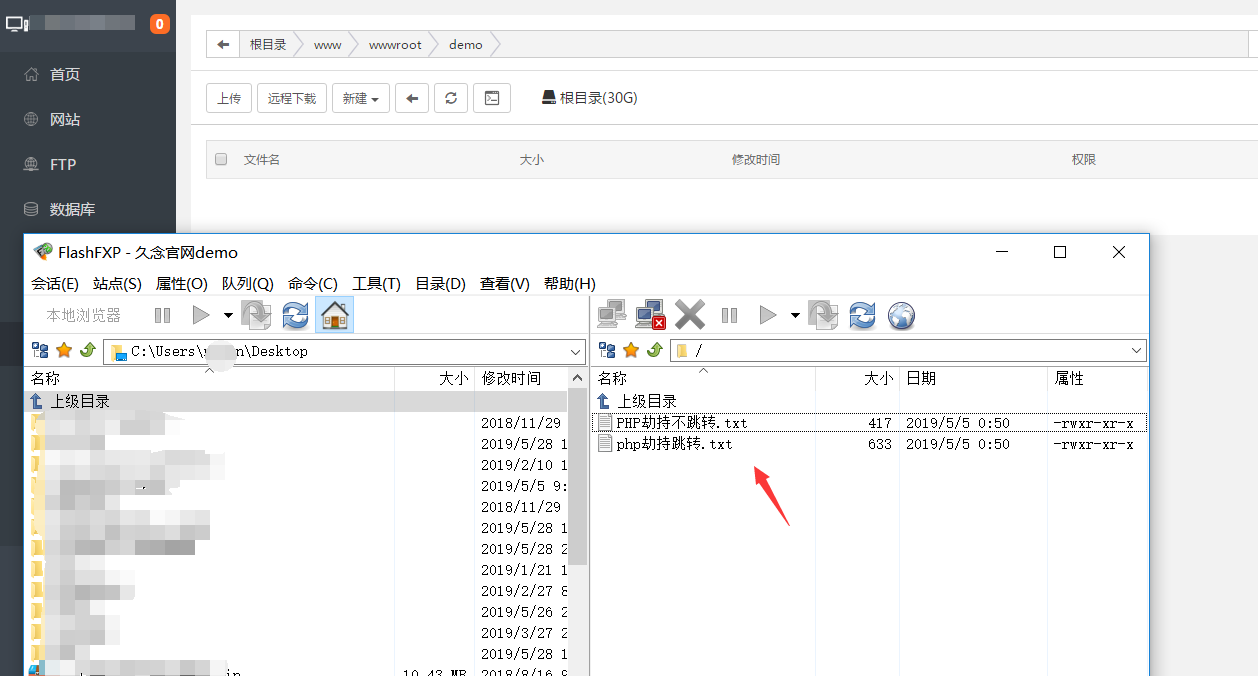This screenshot has width=1258, height=676.
Task: Open the 站点(S) menu in FlashFXP
Action: [x=117, y=284]
